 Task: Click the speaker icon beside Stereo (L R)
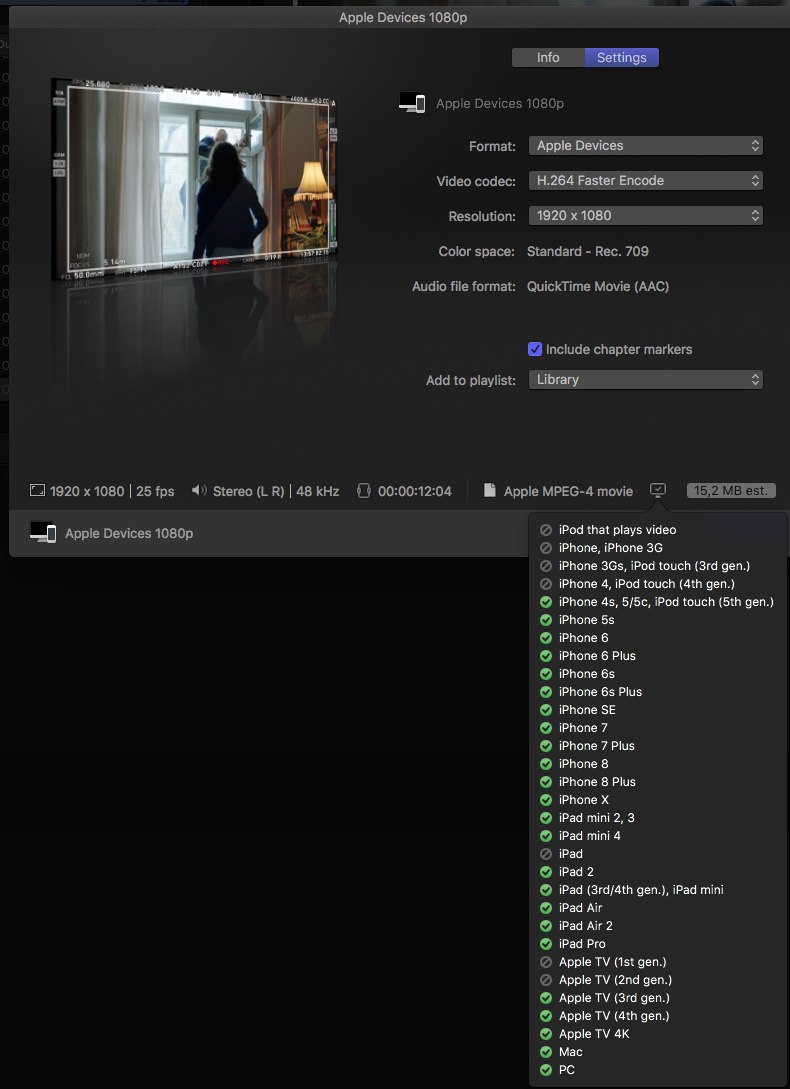[x=199, y=490]
